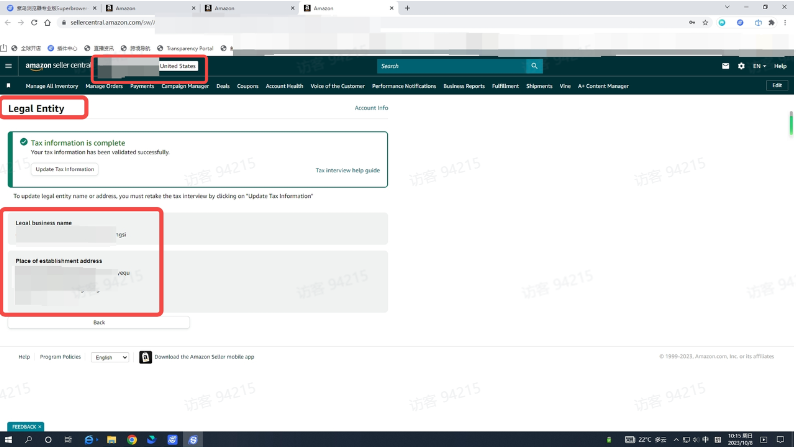
Task: Open the Seller Central hamburger menu
Action: point(9,66)
